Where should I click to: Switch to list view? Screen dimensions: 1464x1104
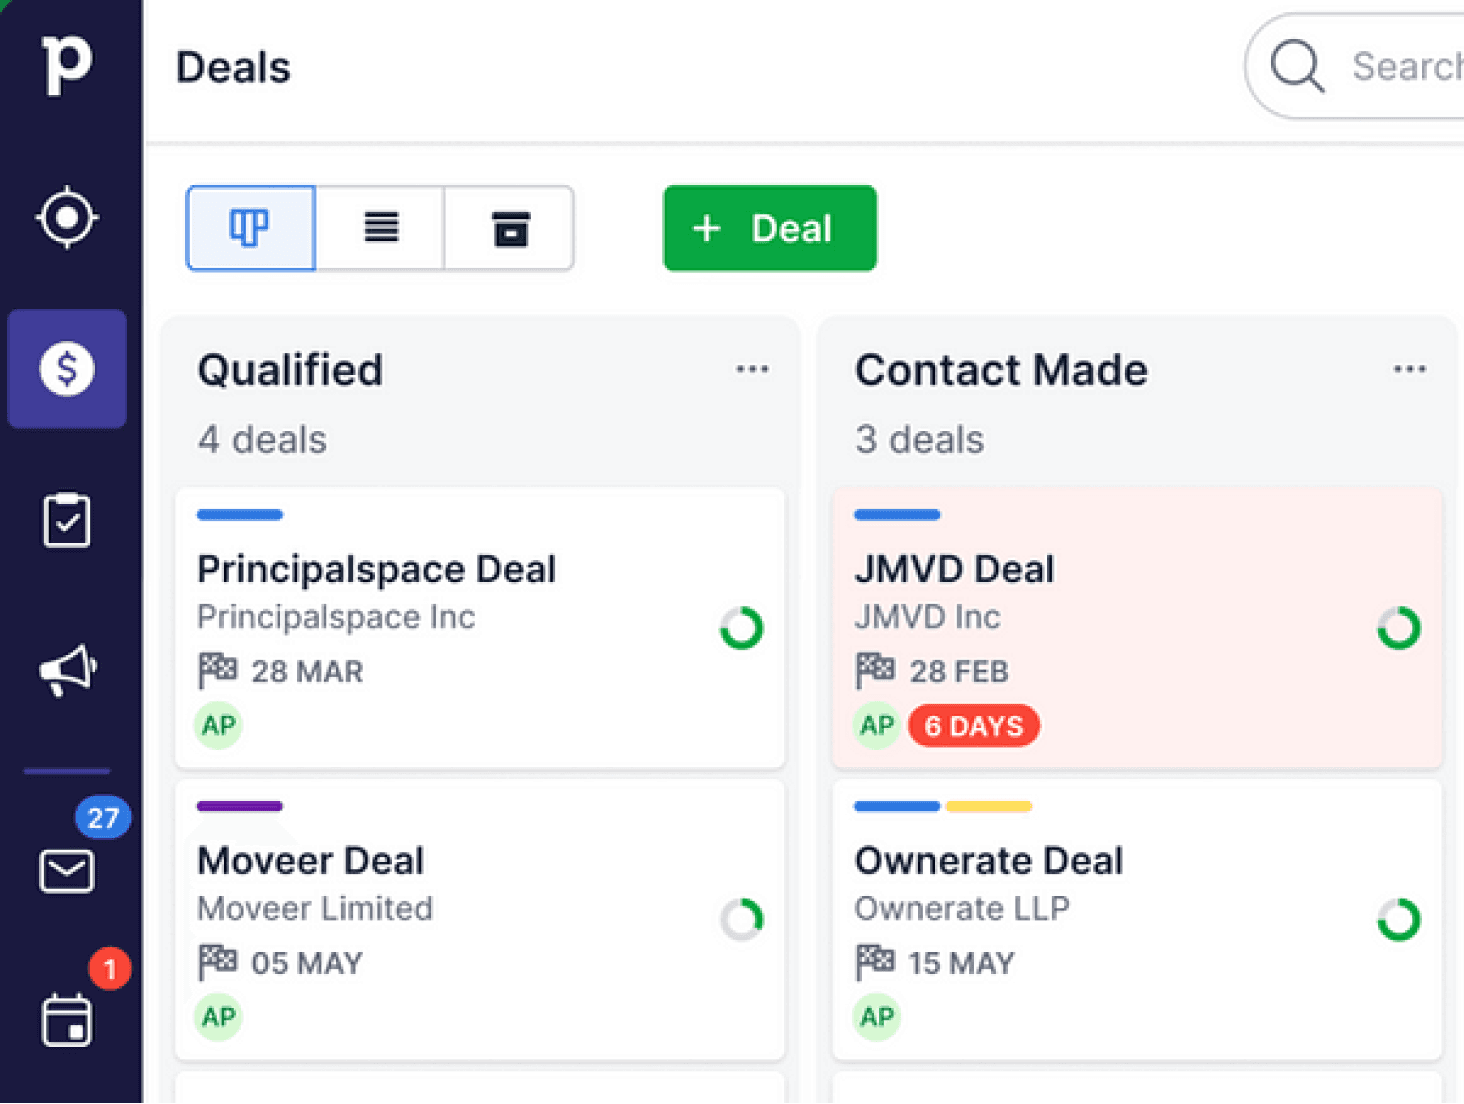click(381, 228)
